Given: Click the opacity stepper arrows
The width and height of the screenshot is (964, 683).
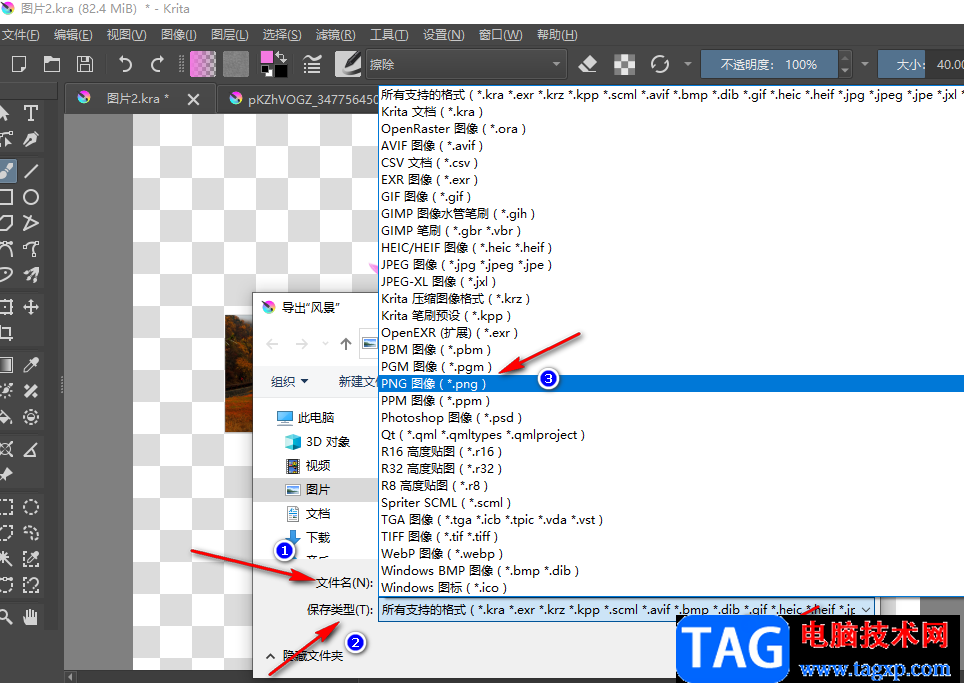Looking at the screenshot, I should tap(845, 64).
